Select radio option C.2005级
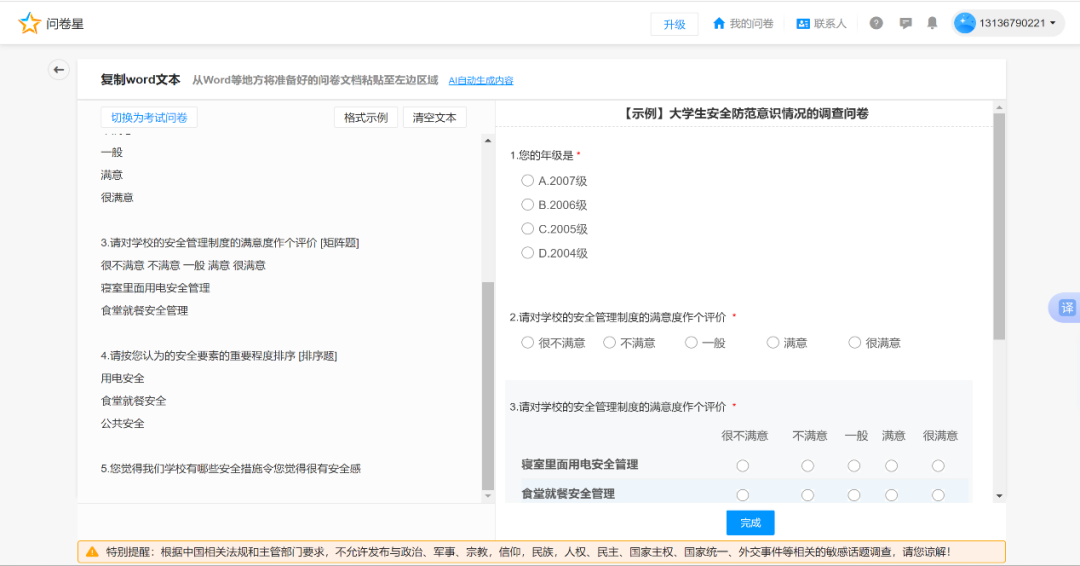 click(528, 229)
